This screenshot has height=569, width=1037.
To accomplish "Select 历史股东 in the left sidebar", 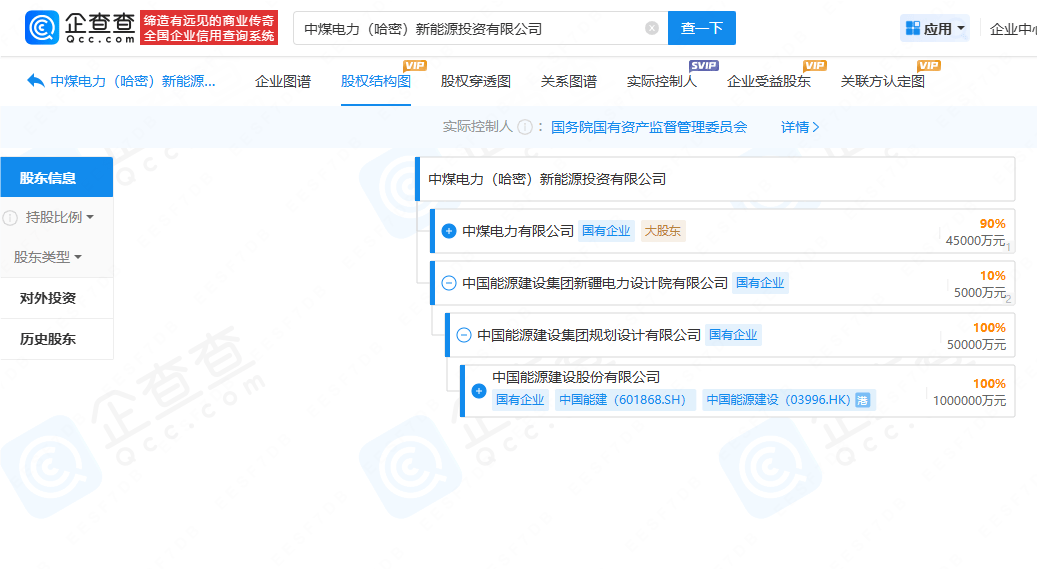I will [56, 339].
